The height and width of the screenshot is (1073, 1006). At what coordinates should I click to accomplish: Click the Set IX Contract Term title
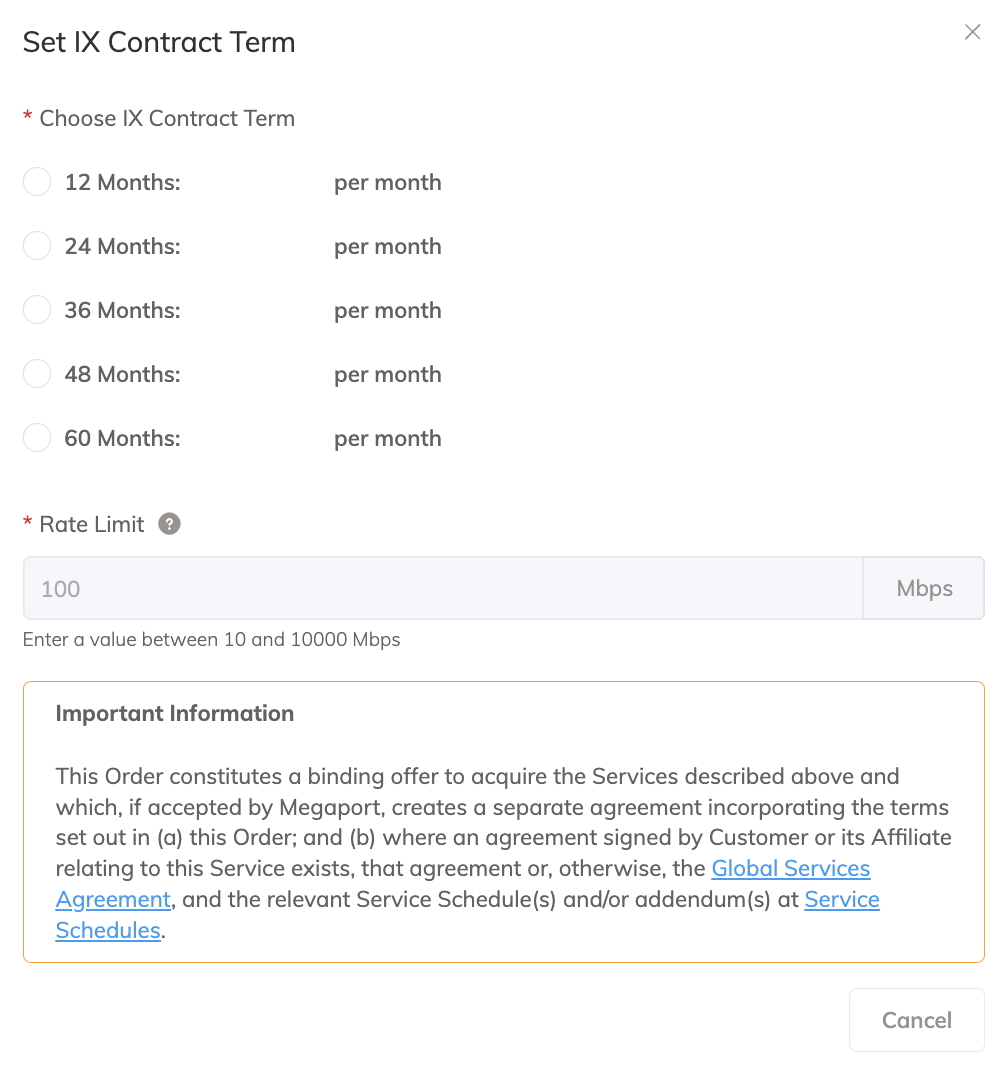click(158, 42)
